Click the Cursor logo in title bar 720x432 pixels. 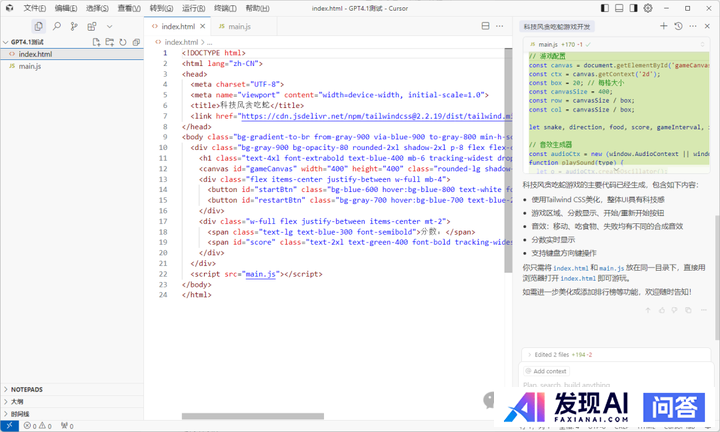pos(10,8)
